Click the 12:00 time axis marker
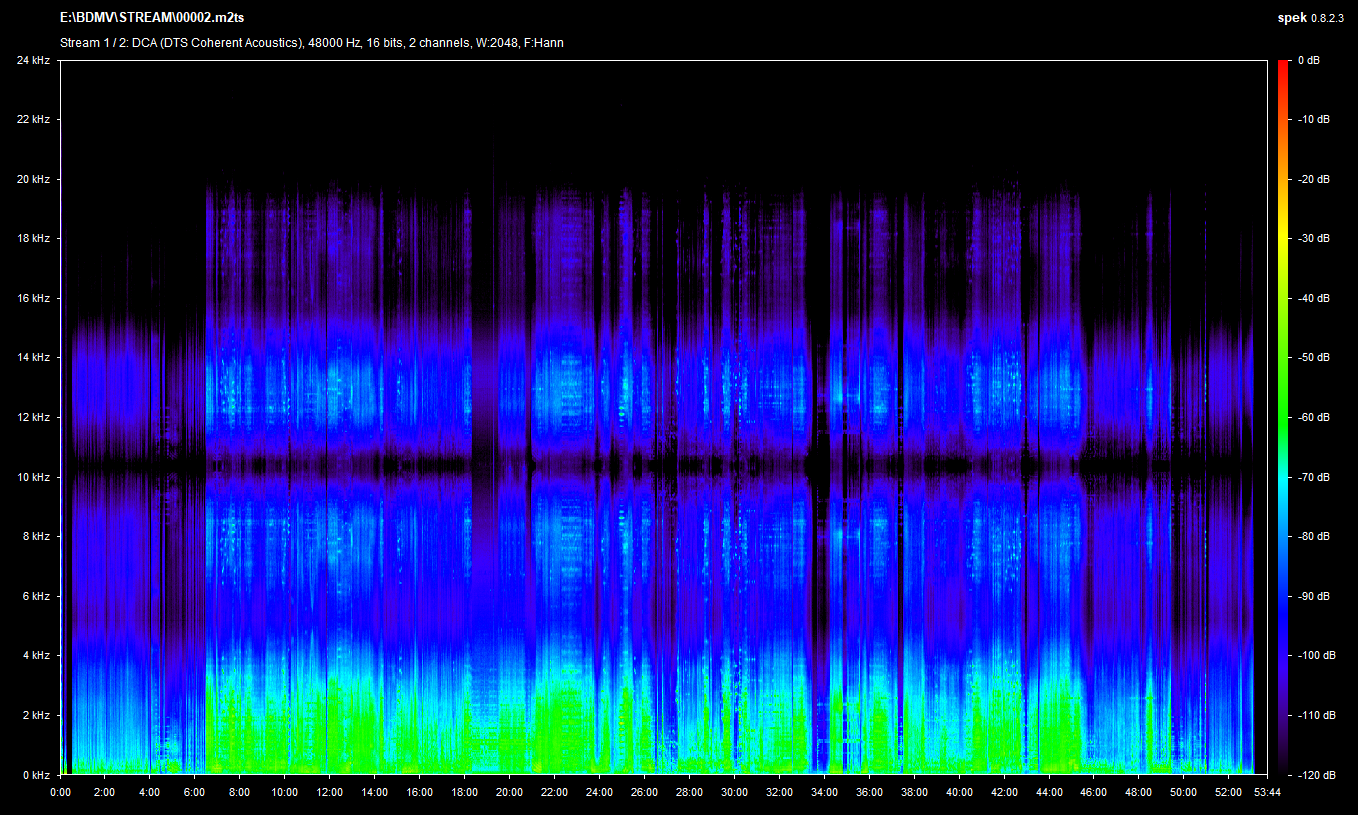The height and width of the screenshot is (815, 1358). click(x=329, y=792)
